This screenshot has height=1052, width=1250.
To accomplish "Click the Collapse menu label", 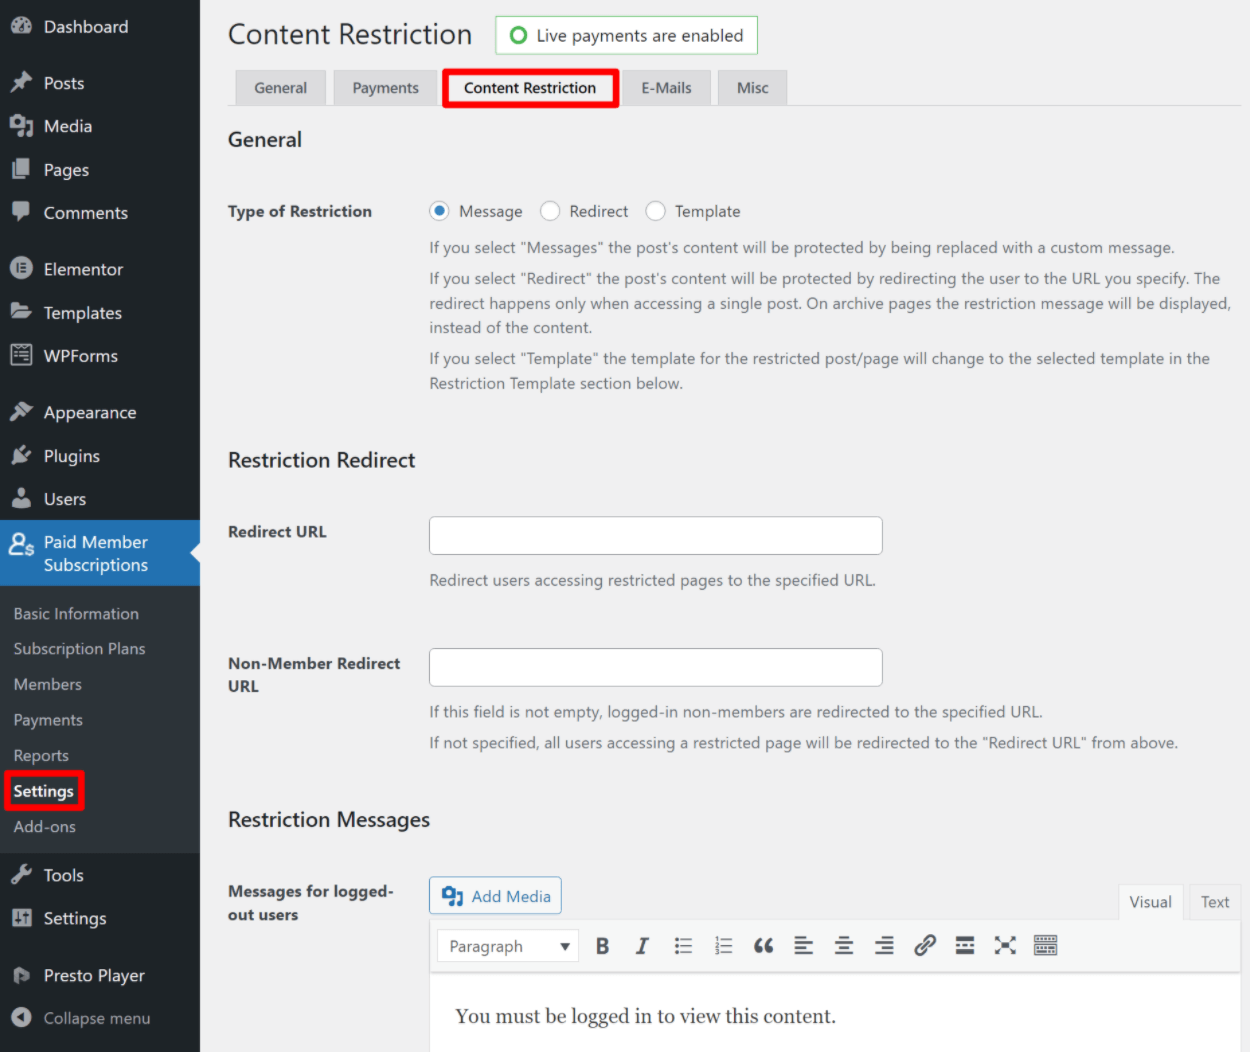I will [97, 1018].
